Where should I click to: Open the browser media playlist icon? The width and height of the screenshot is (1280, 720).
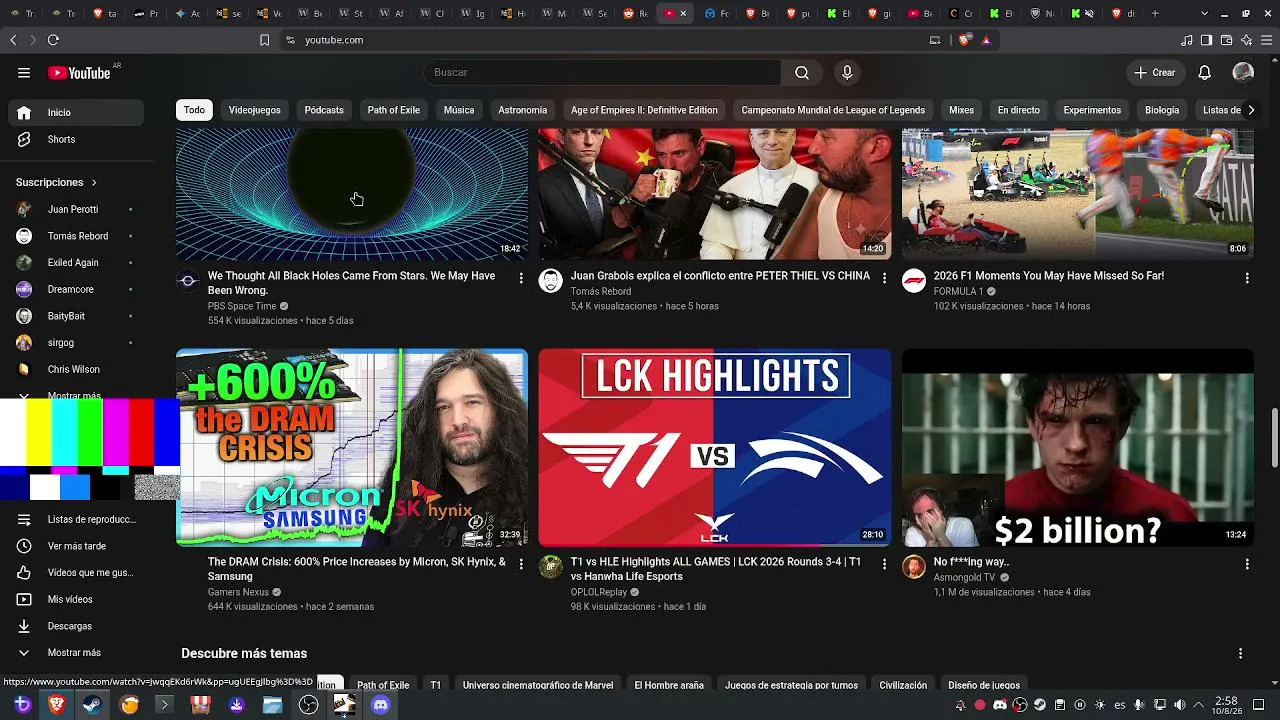point(1187,40)
